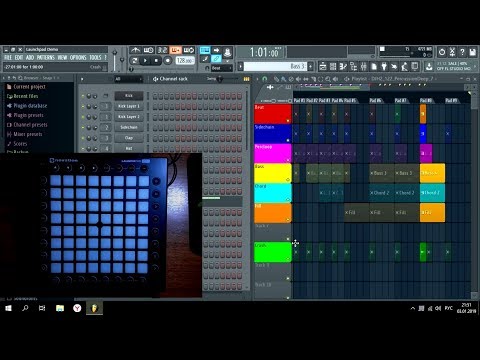Image resolution: width=480 pixels, height=360 pixels.
Task: Mute the red Beat playlist track
Action: click(288, 121)
